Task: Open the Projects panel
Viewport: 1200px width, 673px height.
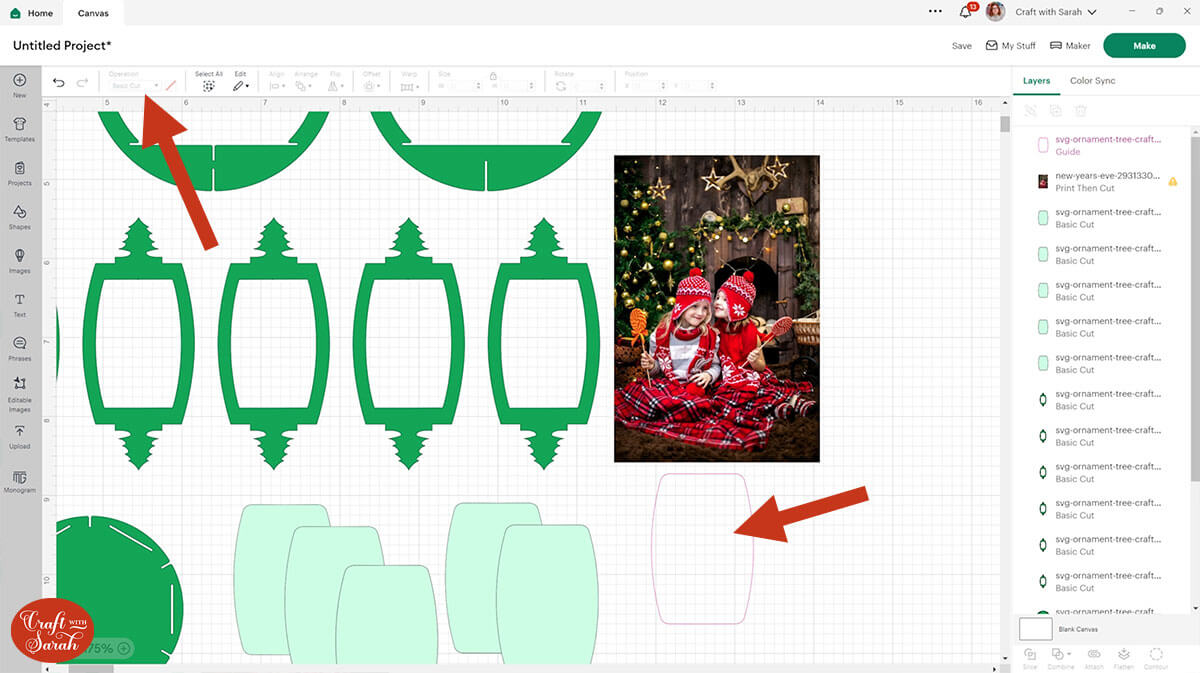Action: coord(19,173)
